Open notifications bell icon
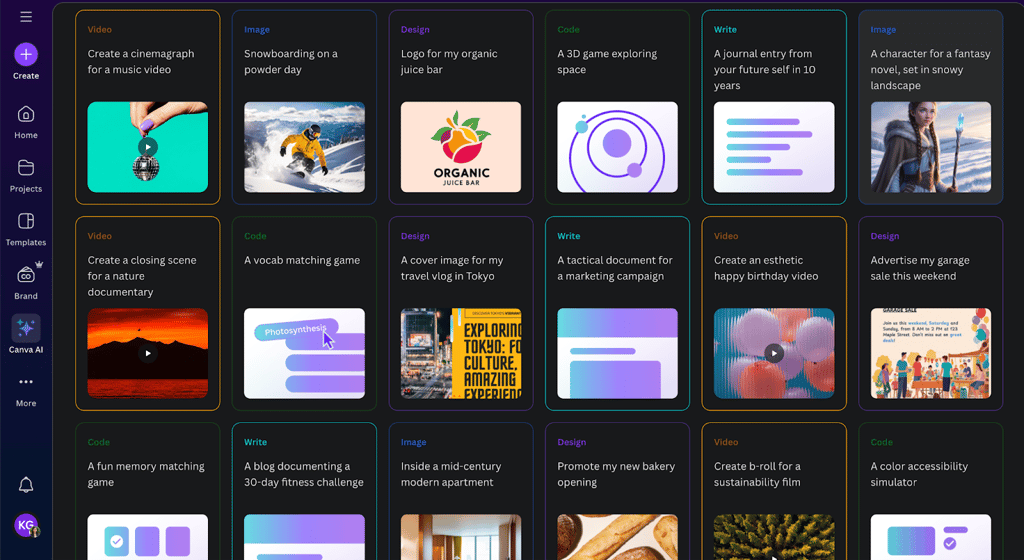 click(x=25, y=484)
